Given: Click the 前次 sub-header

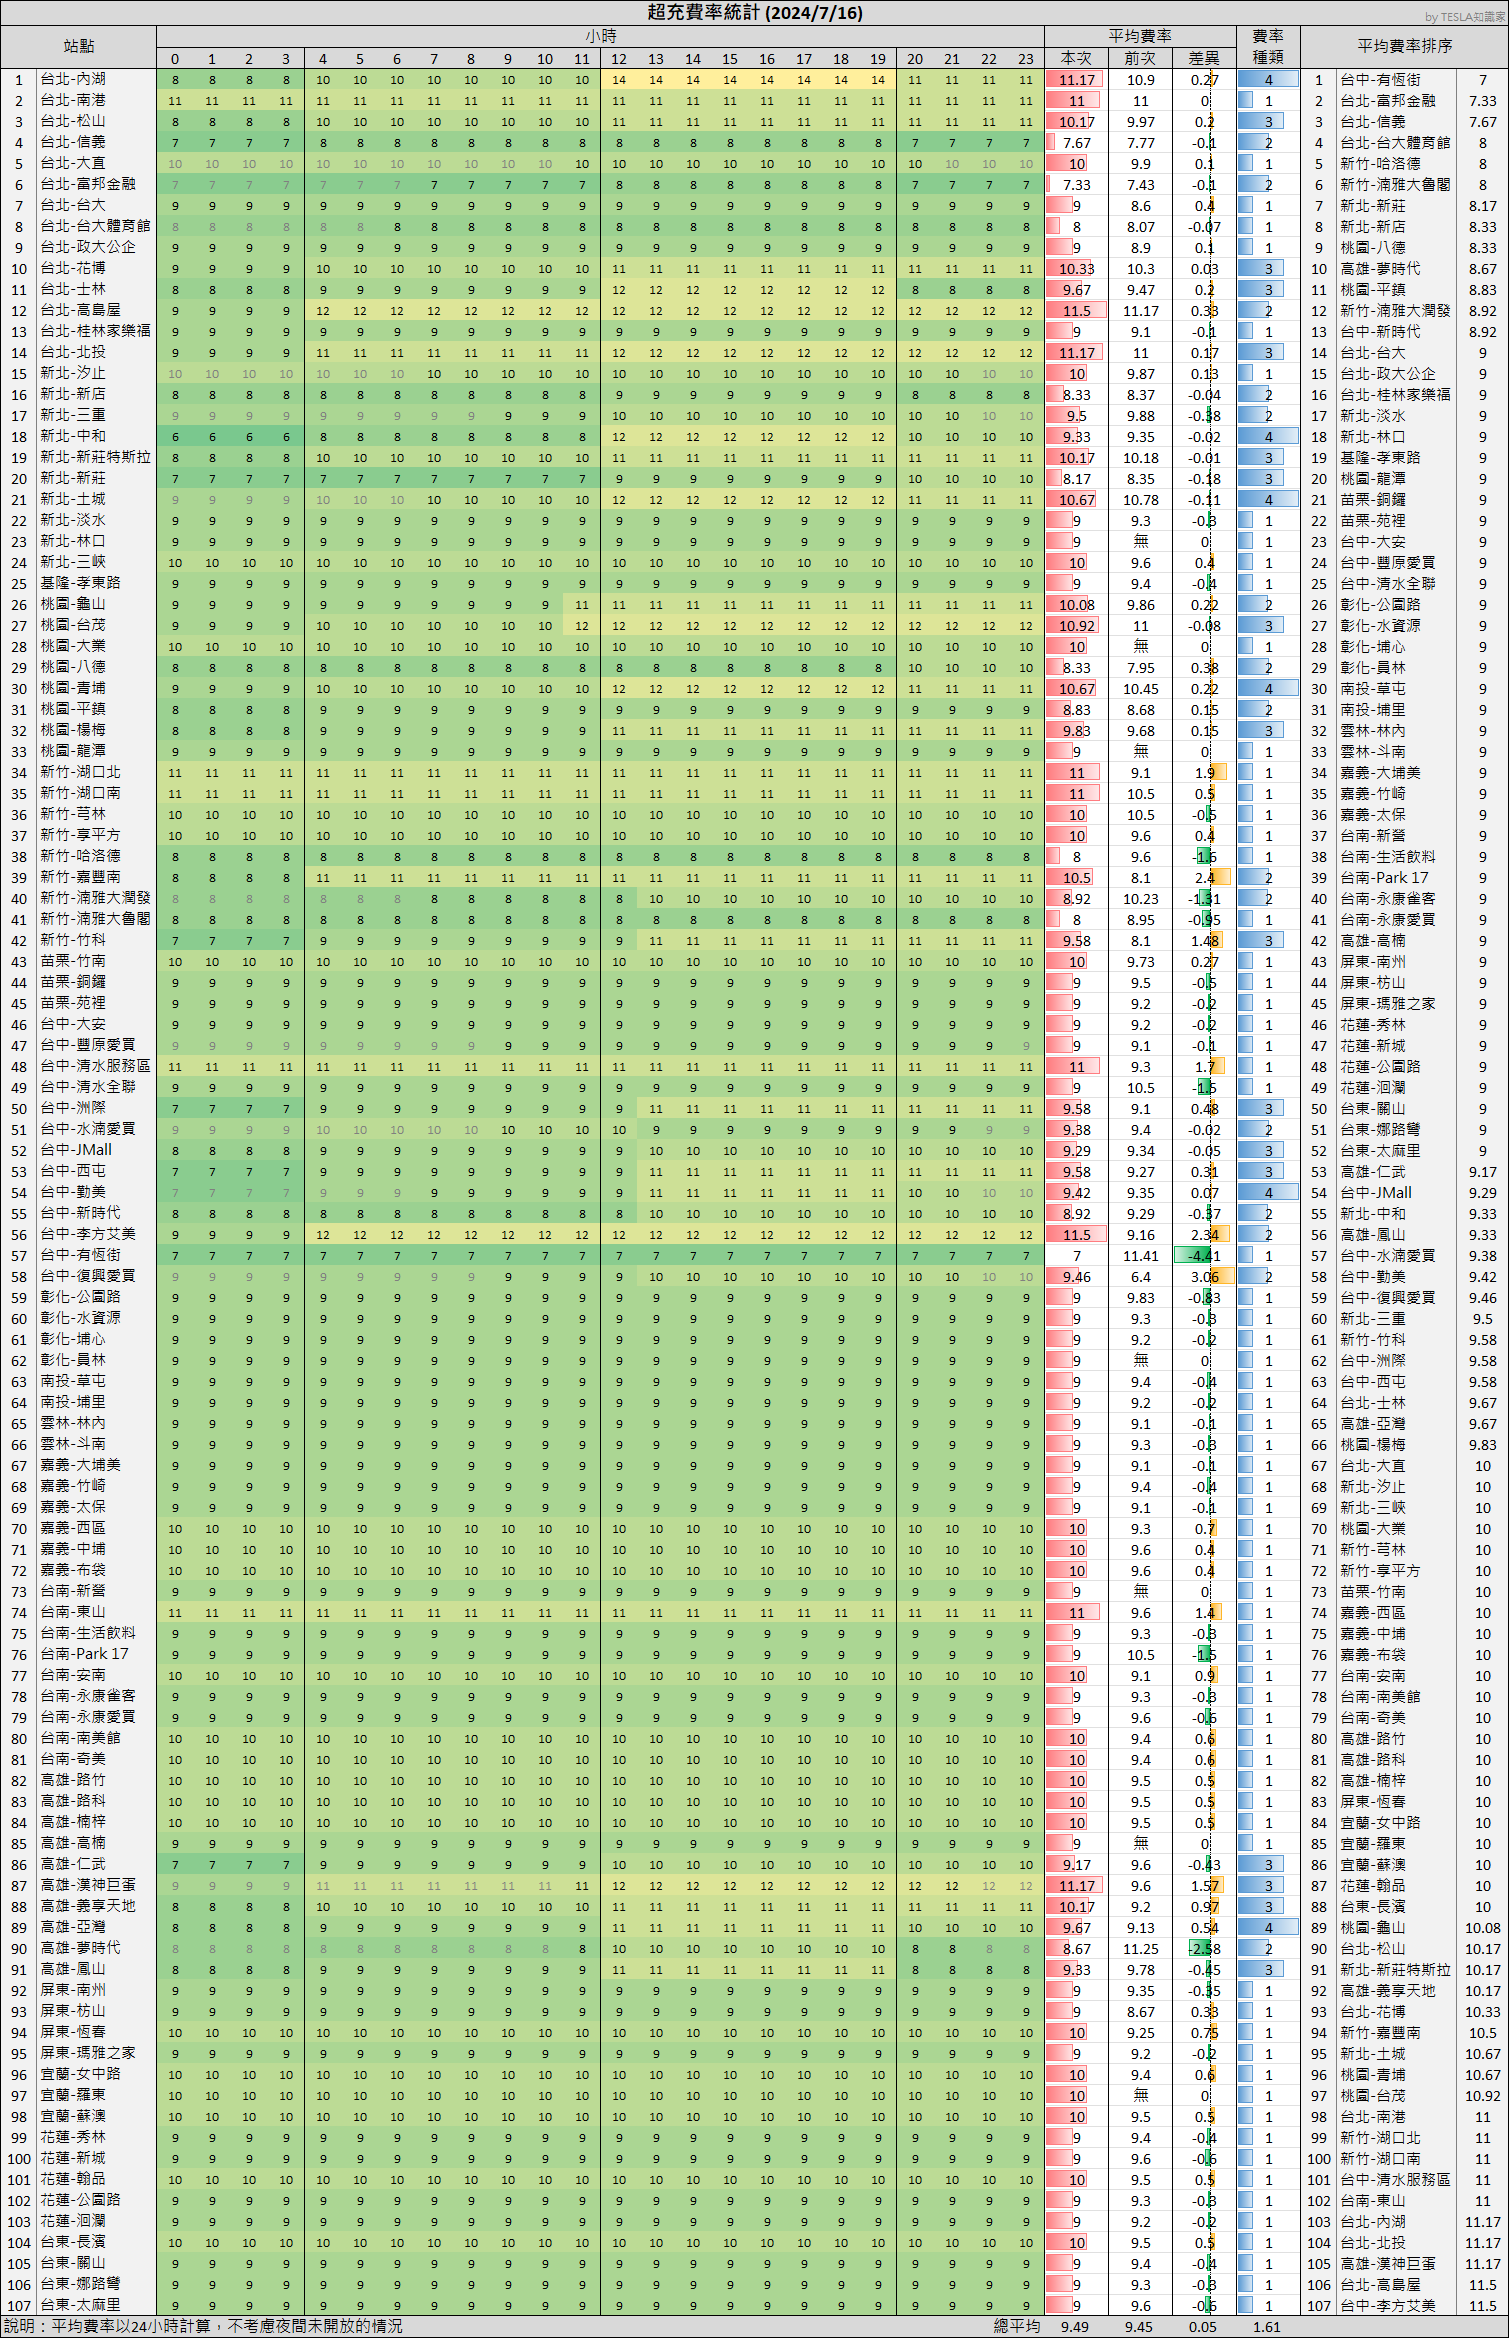Looking at the screenshot, I should pos(1140,59).
